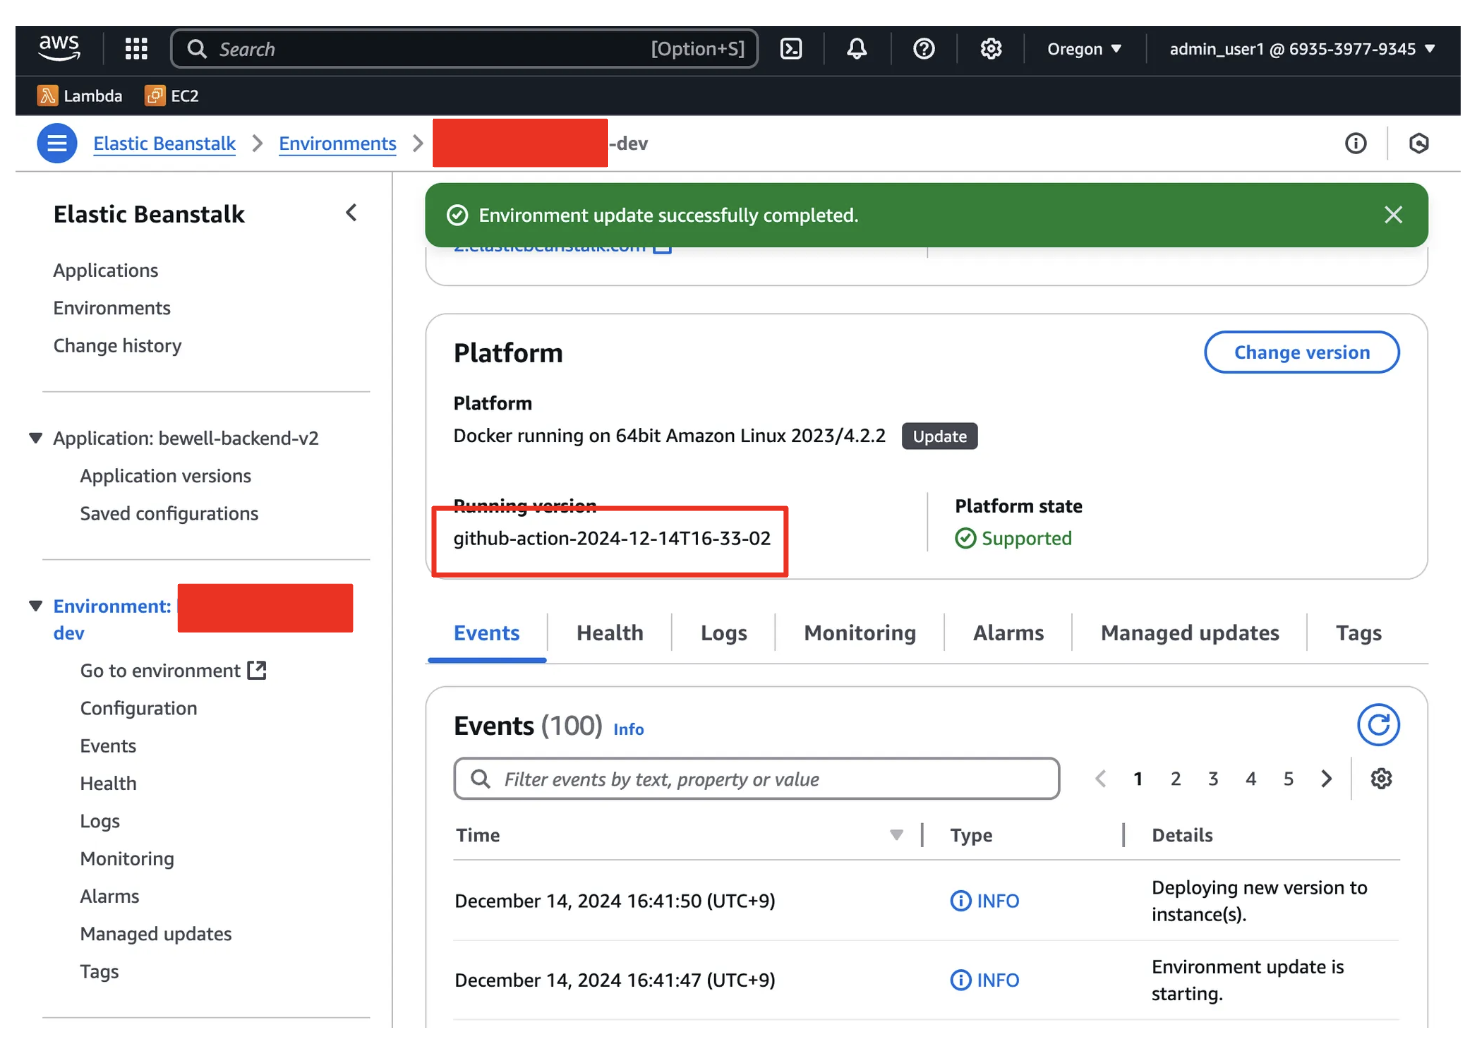This screenshot has height=1054, width=1484.
Task: Open Health in the sidebar
Action: click(108, 783)
